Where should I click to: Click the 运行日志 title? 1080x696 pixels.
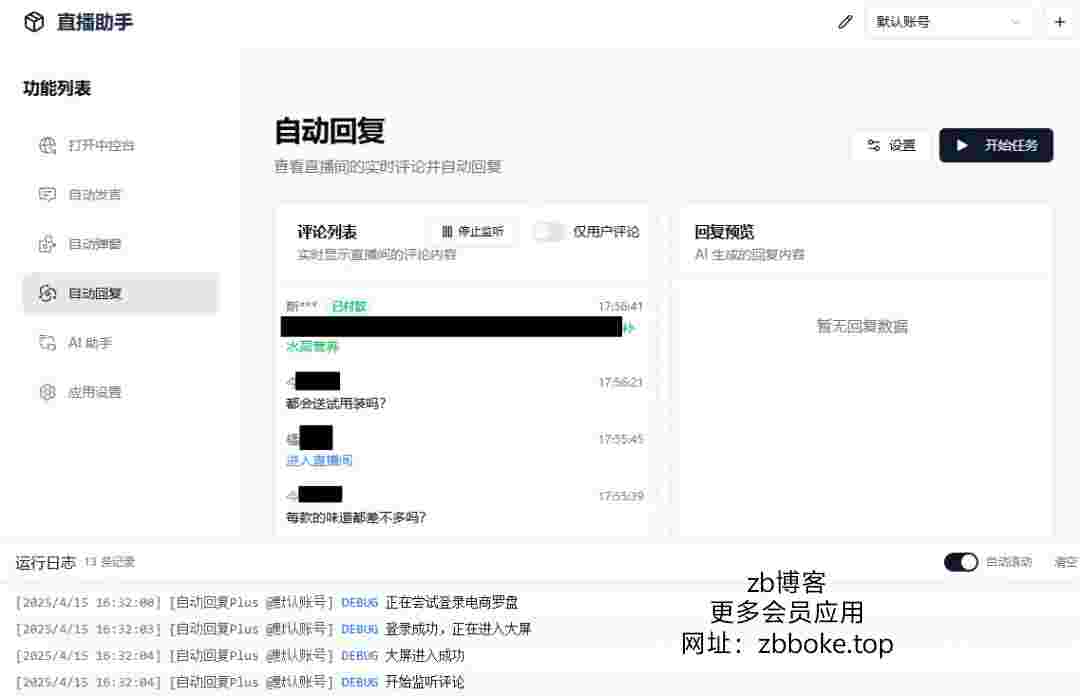(x=45, y=563)
